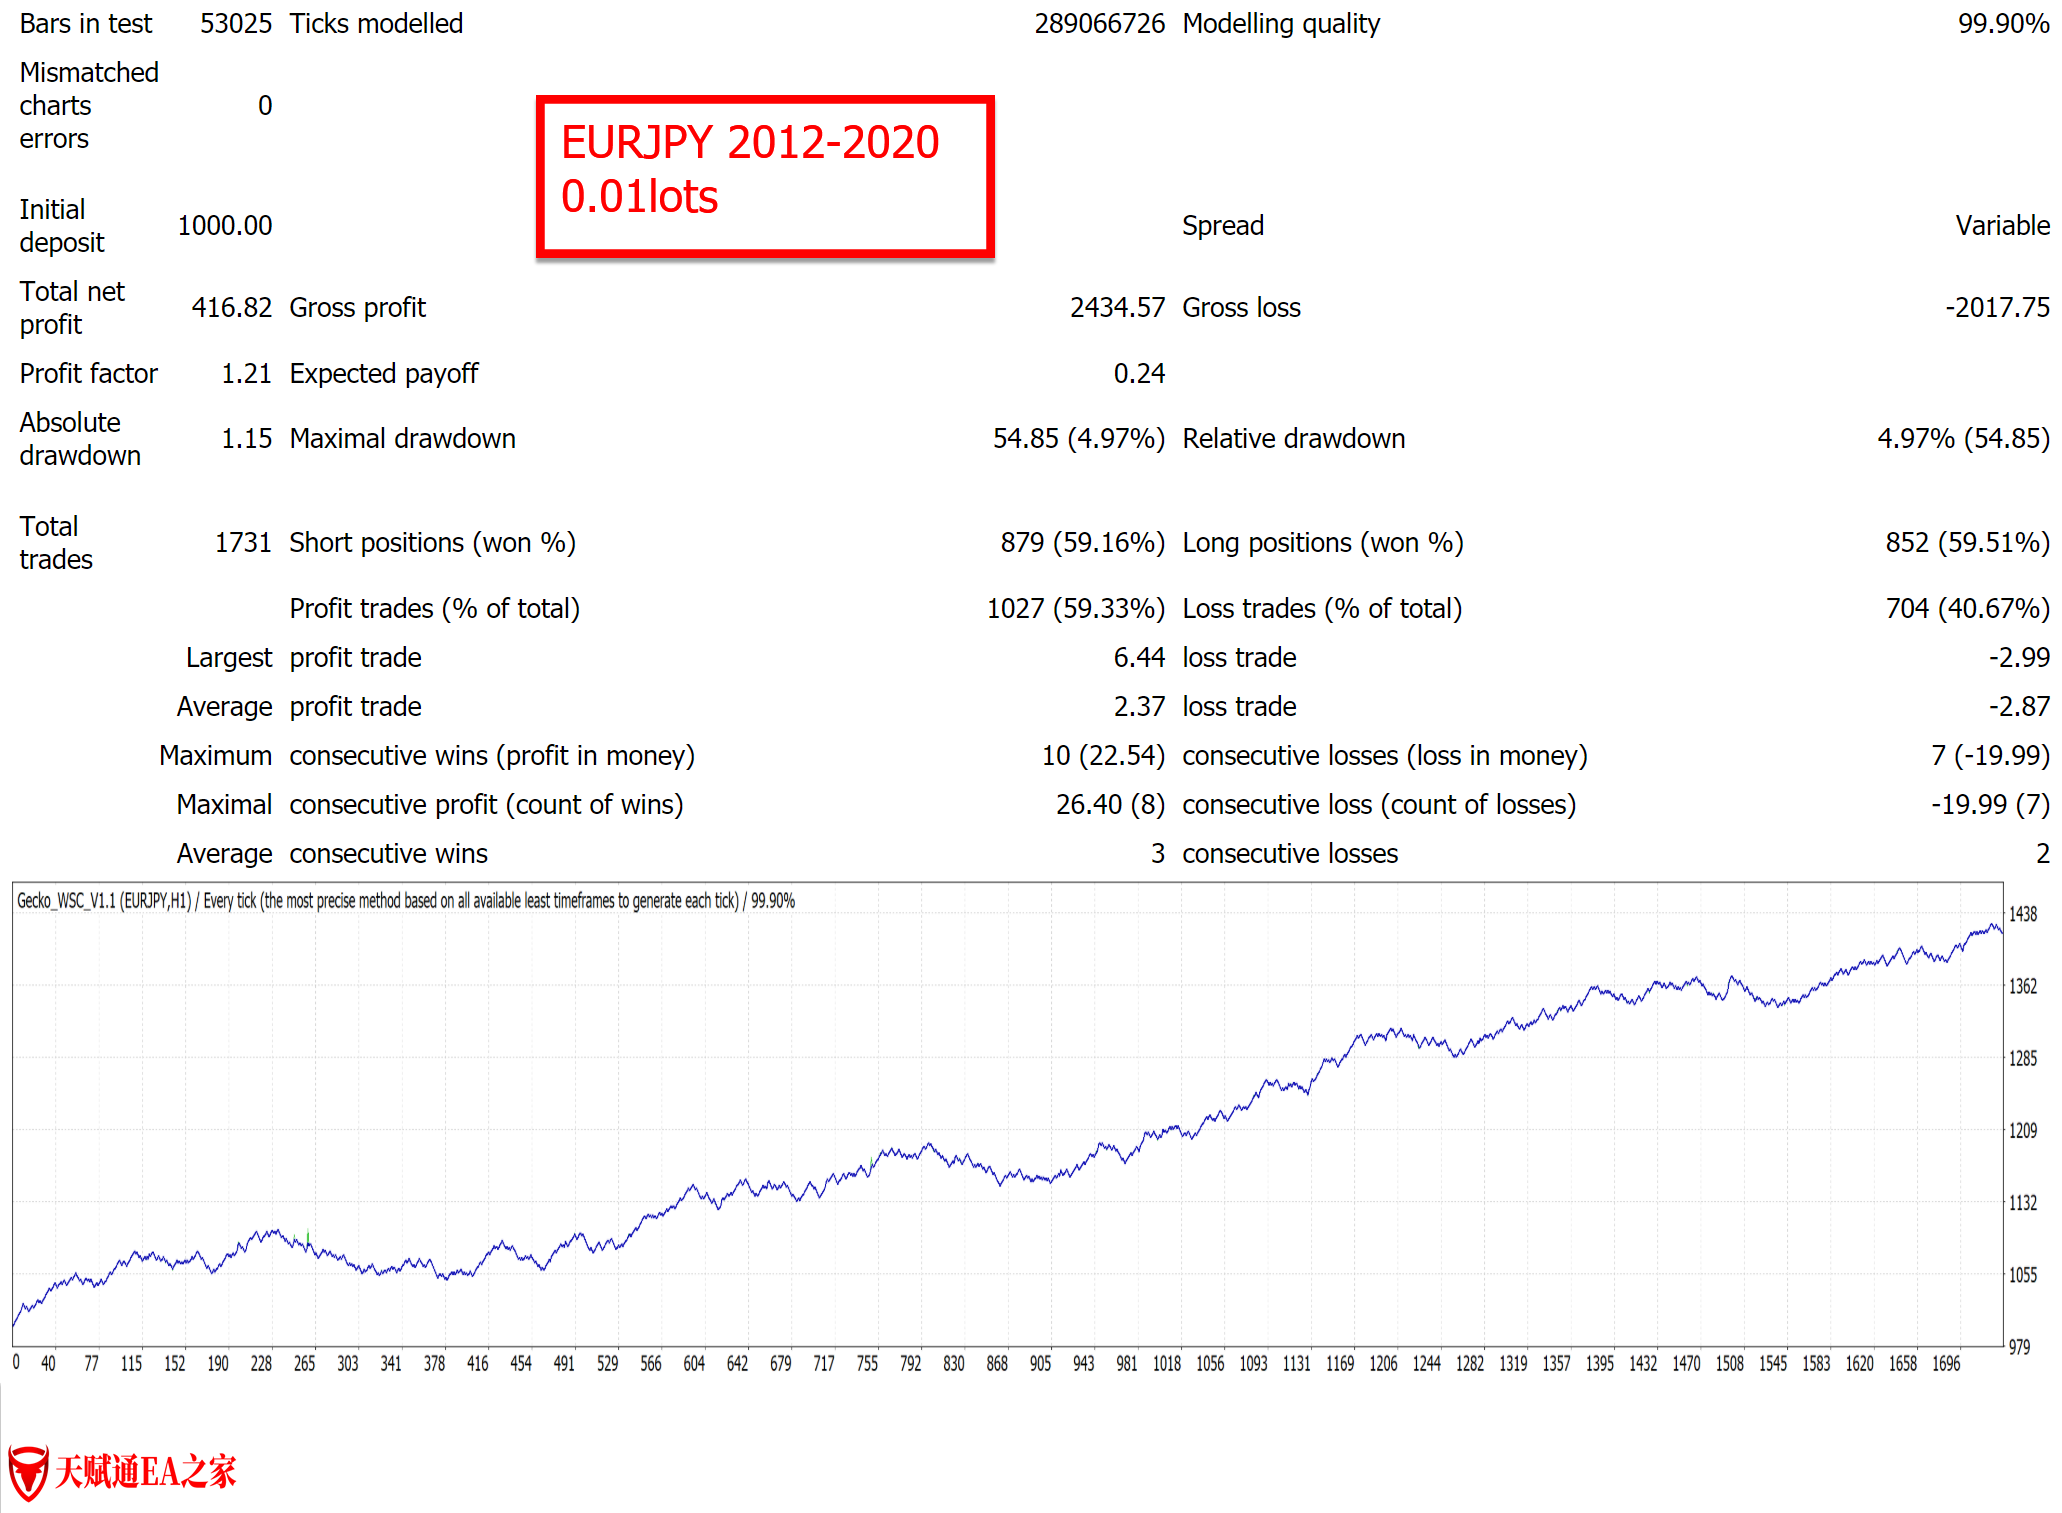Screen dimensions: 2062x1513
Task: Click the Modelling quality value 99.90%
Action: click(x=2003, y=24)
